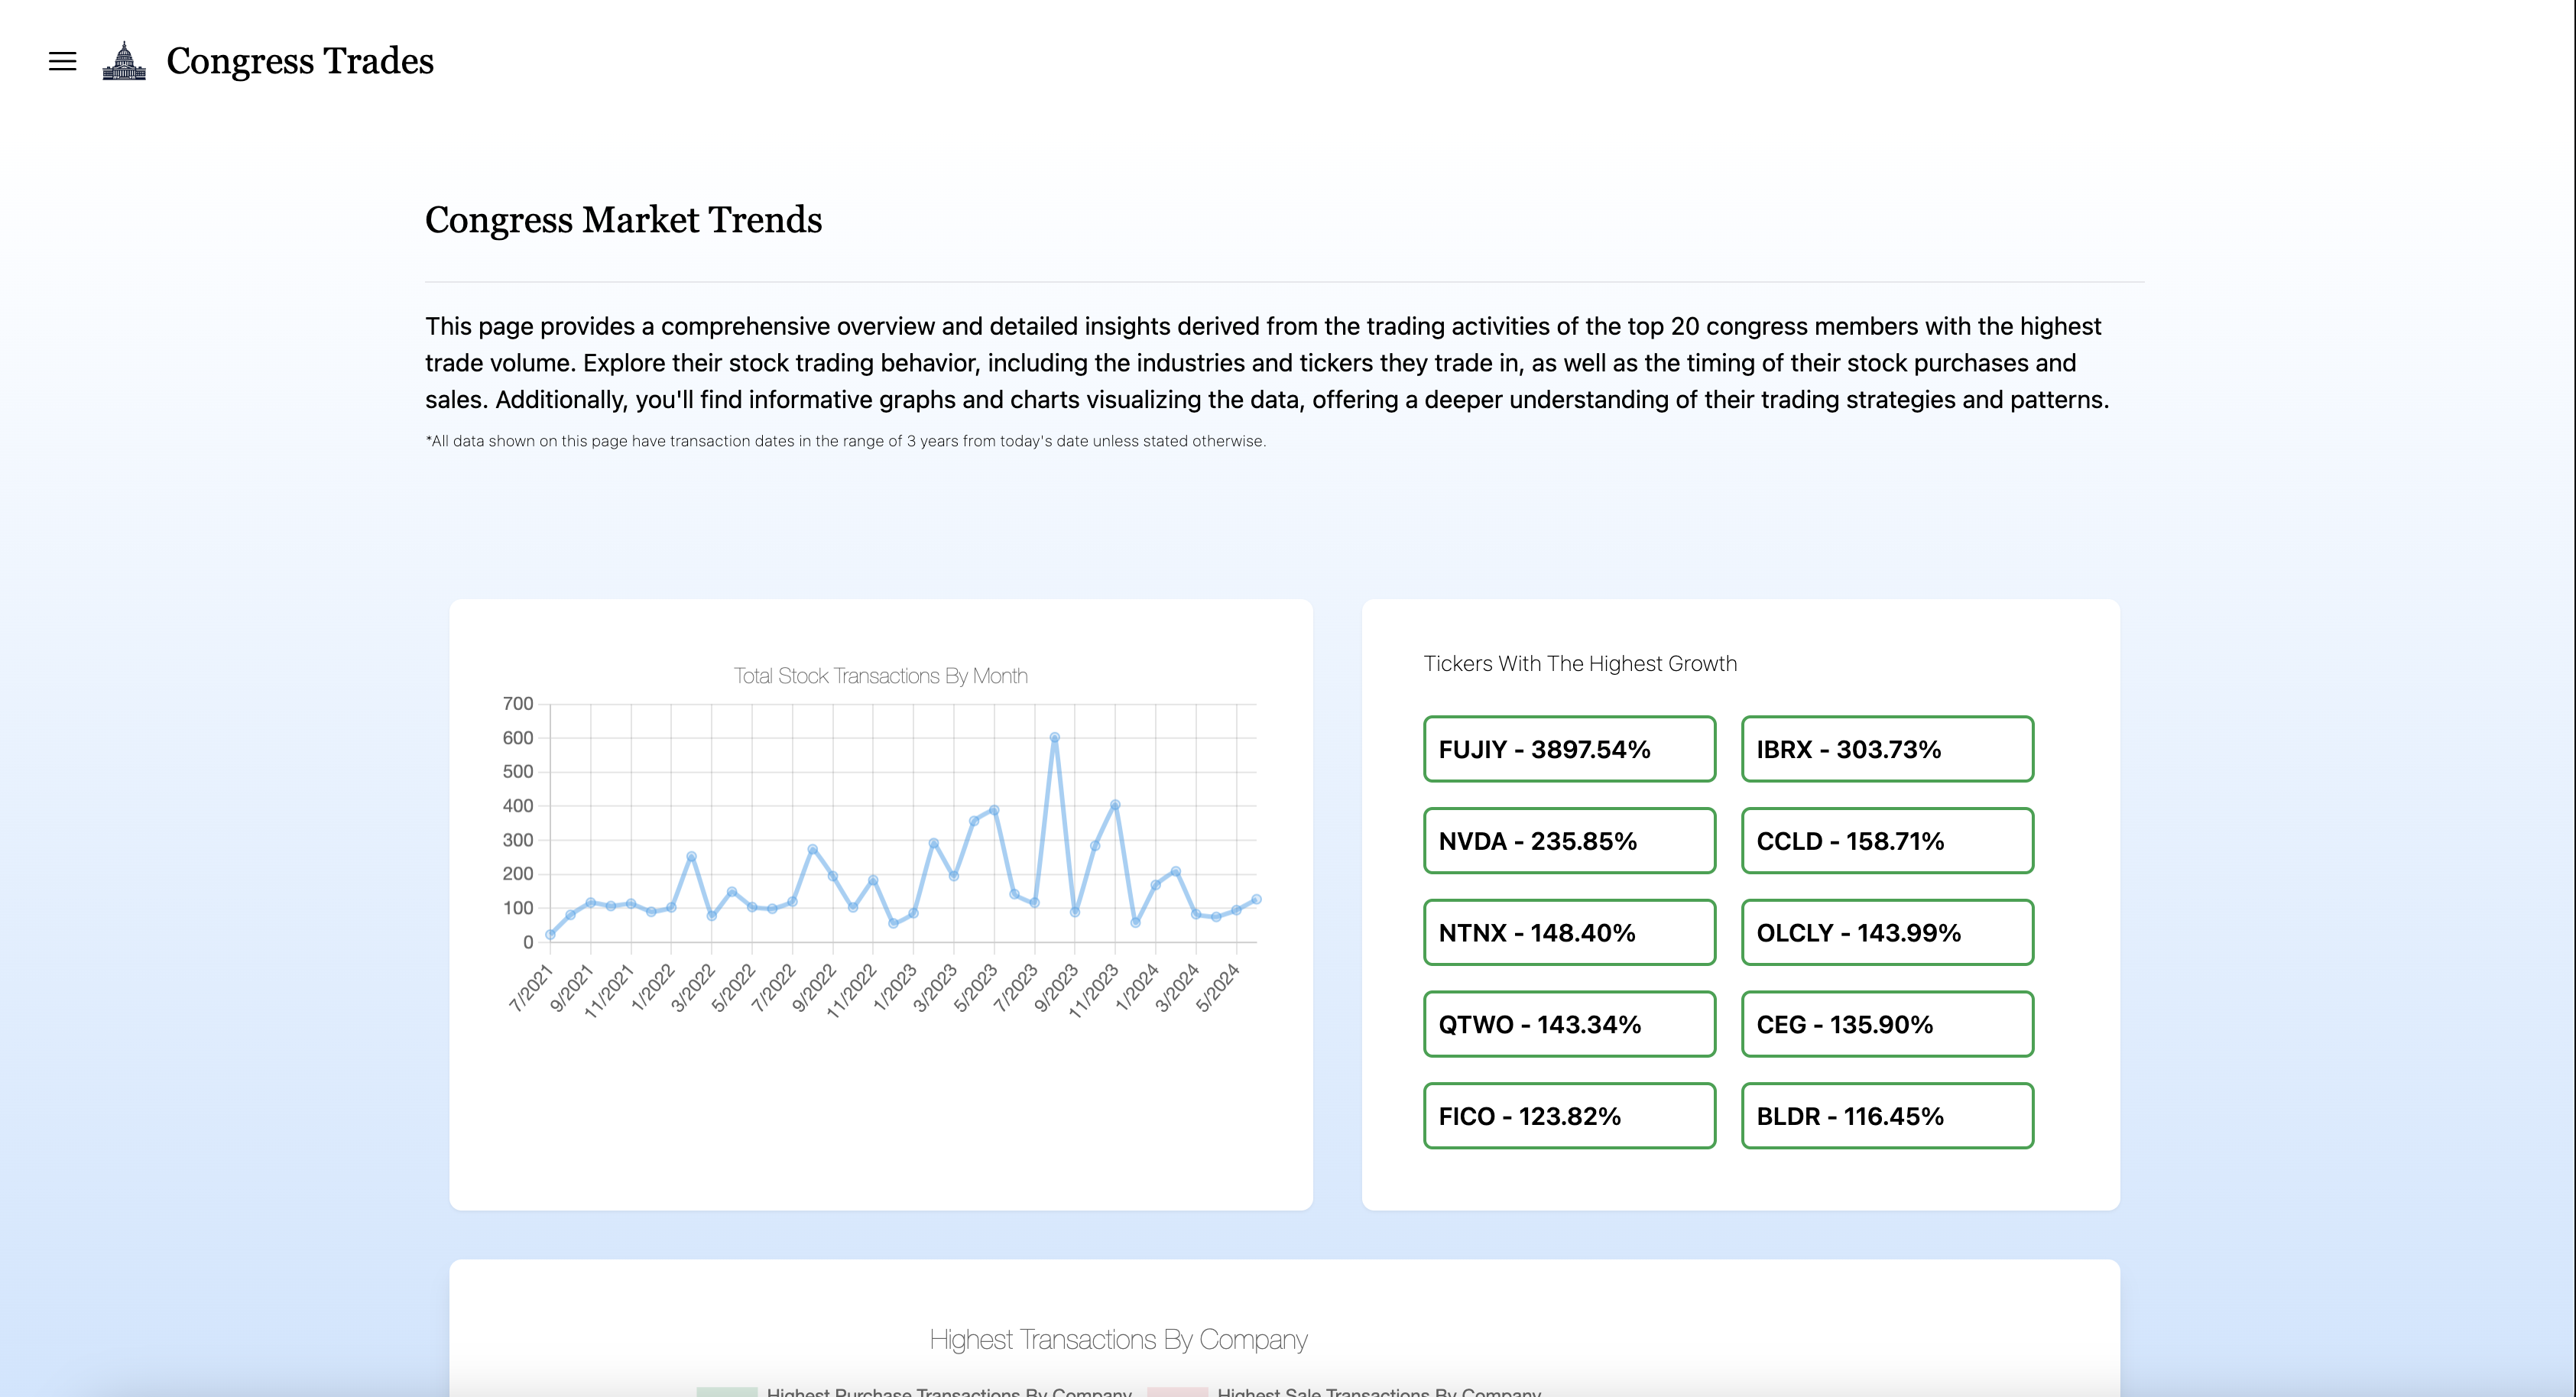The width and height of the screenshot is (2576, 1397).
Task: Select the FICO - 123.82% ticker card
Action: coord(1569,1116)
